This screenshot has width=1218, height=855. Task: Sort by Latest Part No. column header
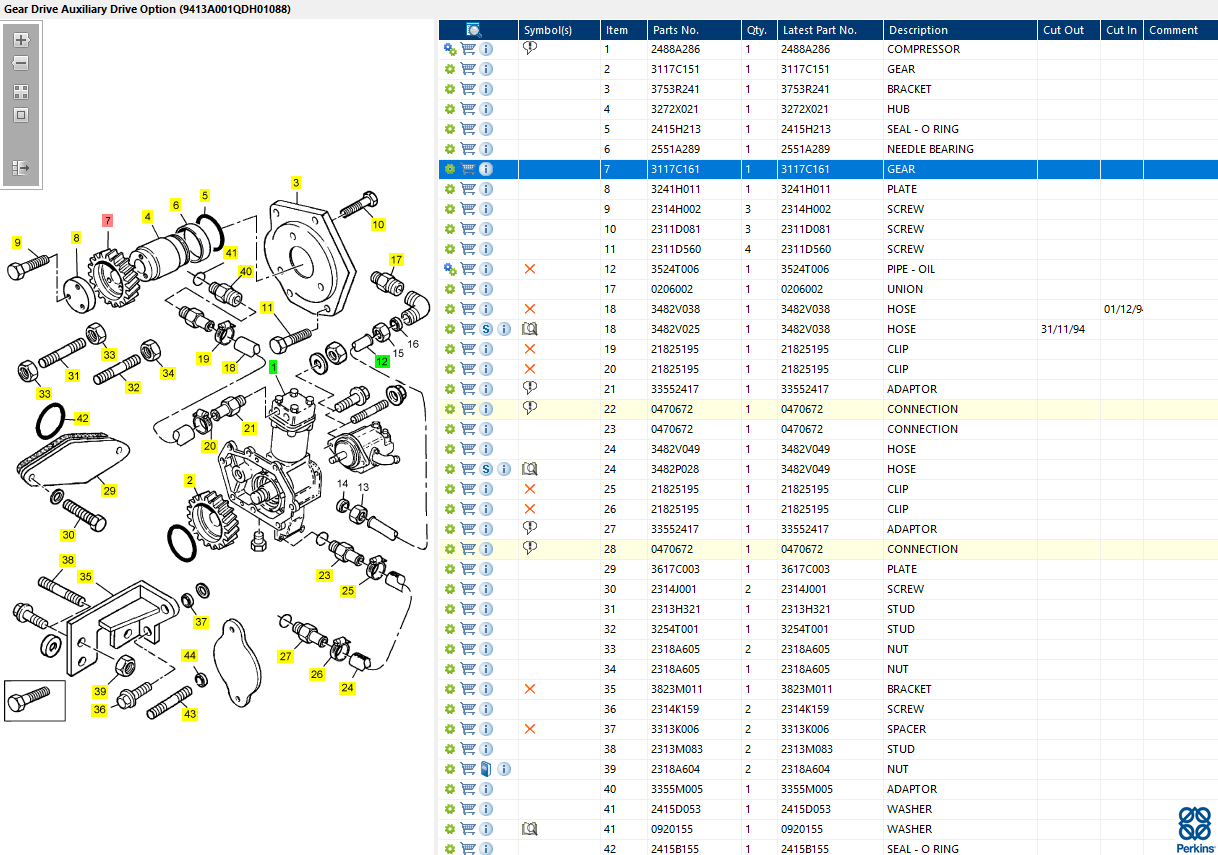[830, 30]
